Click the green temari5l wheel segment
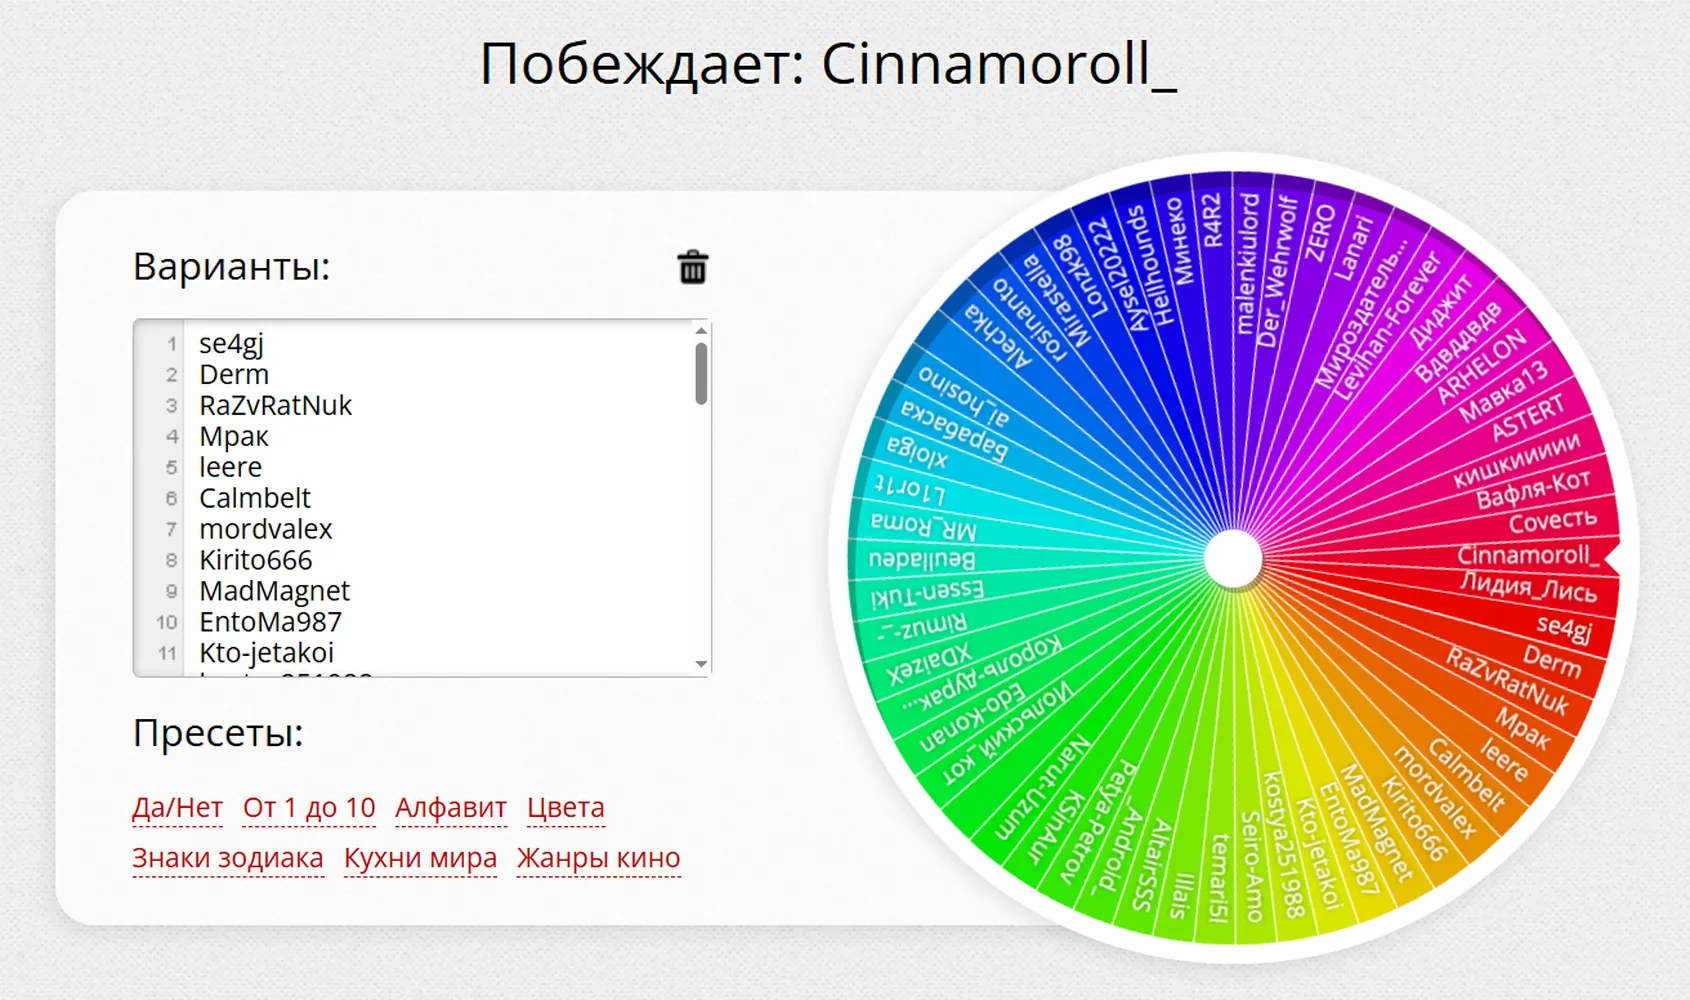 1218,878
